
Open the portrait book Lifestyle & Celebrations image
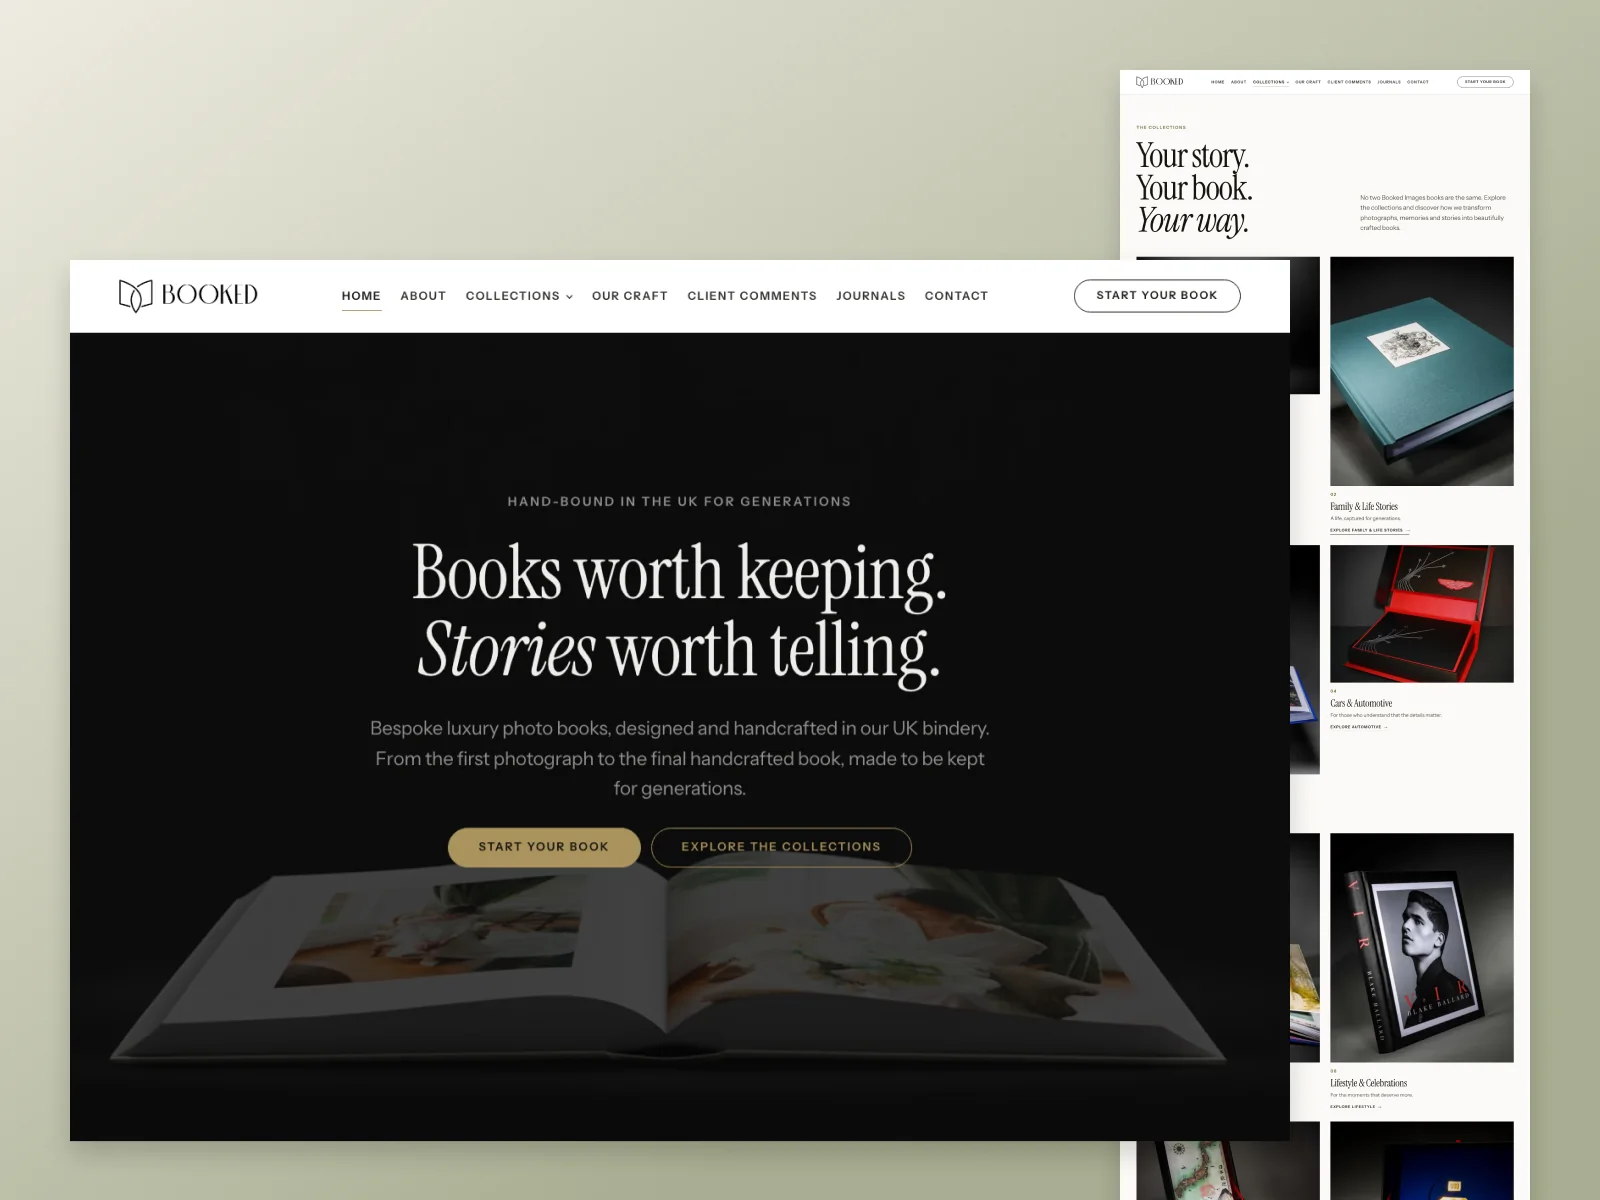pos(1422,948)
